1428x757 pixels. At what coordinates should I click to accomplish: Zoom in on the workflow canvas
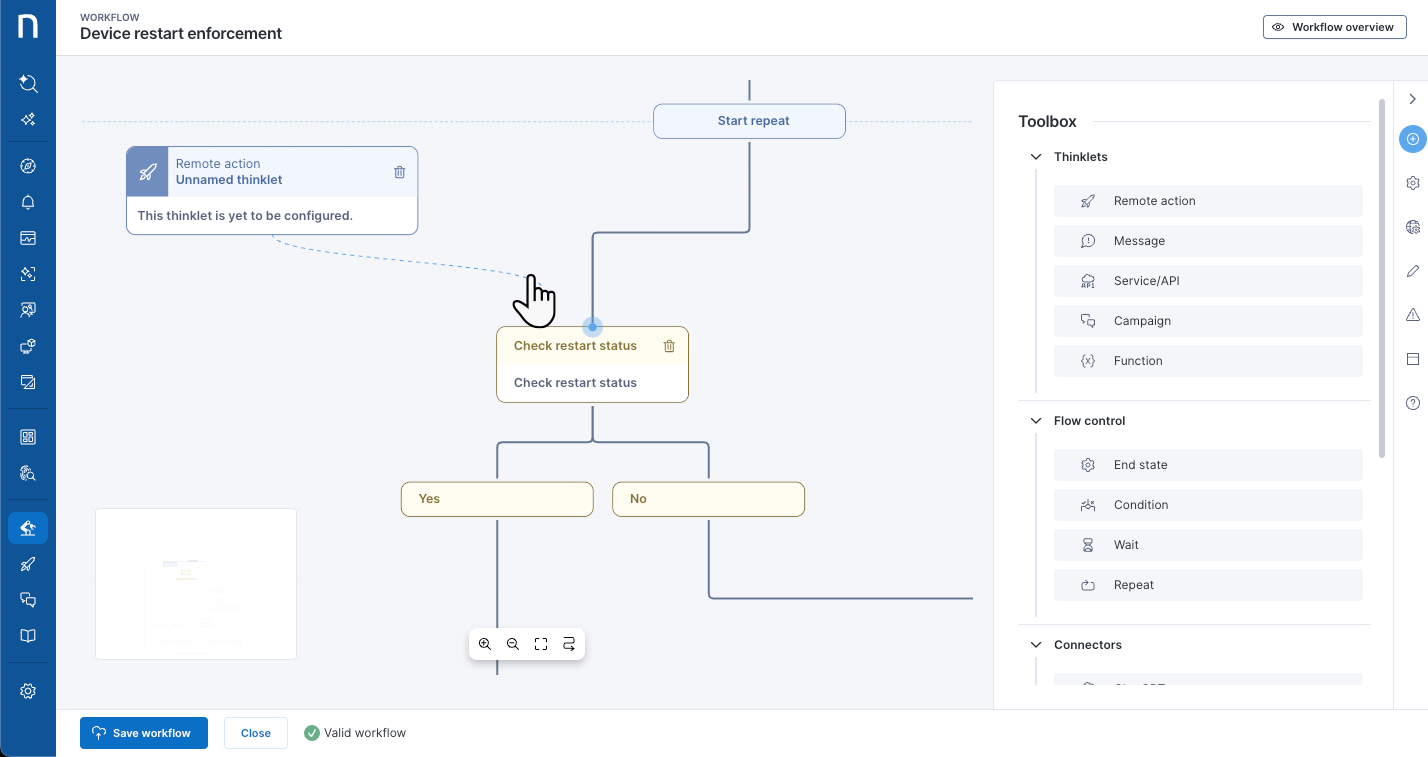485,644
